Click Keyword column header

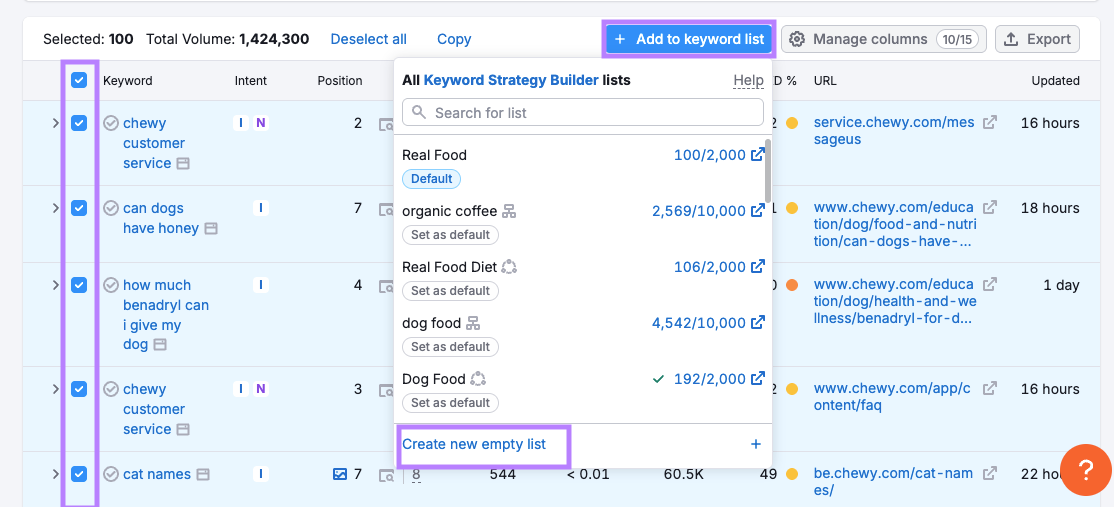tap(128, 80)
